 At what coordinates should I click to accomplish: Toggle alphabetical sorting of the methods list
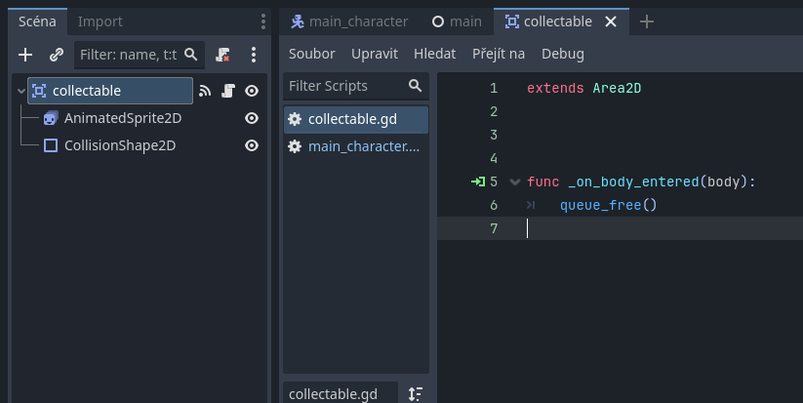415,394
